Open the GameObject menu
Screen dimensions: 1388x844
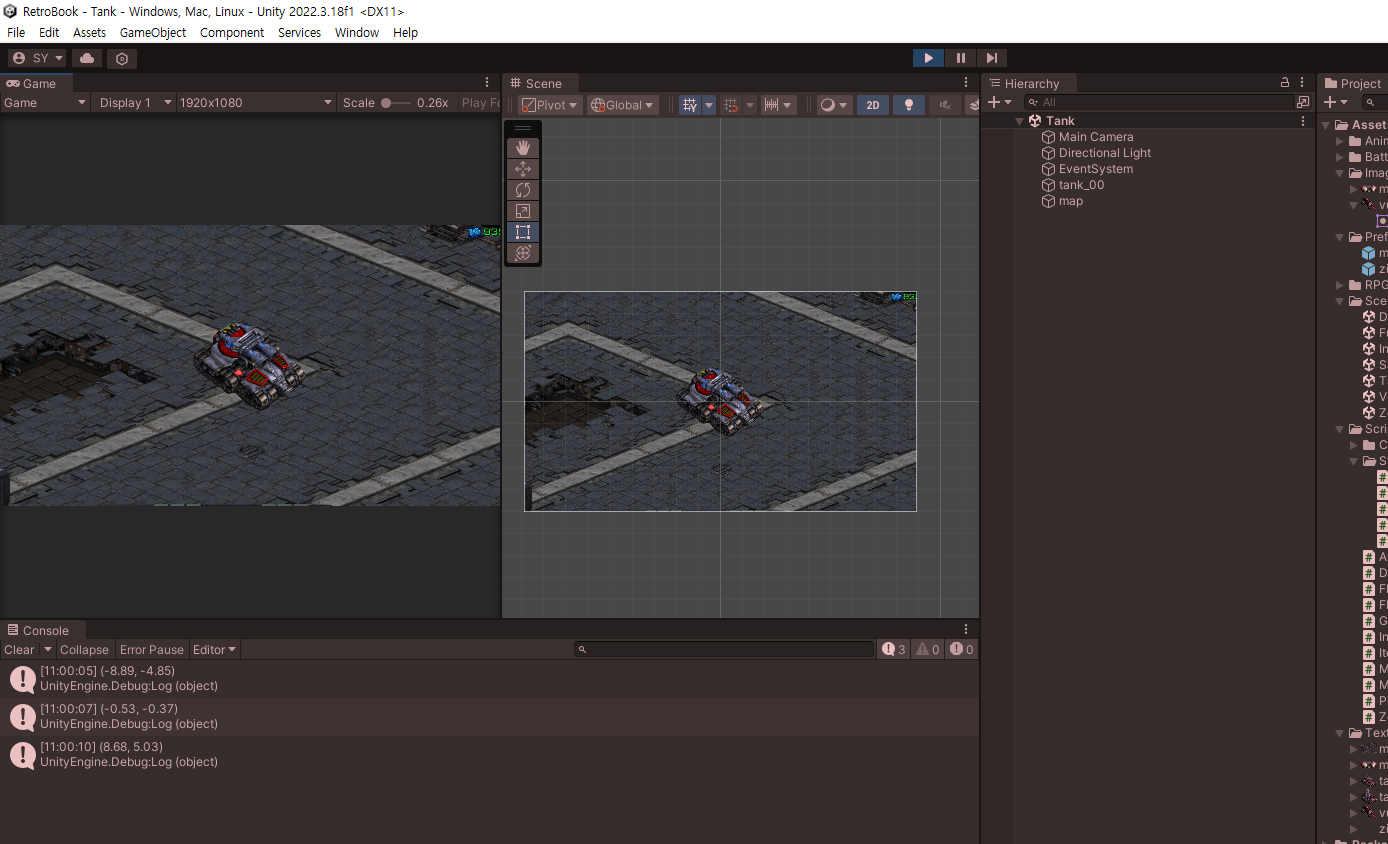(153, 32)
